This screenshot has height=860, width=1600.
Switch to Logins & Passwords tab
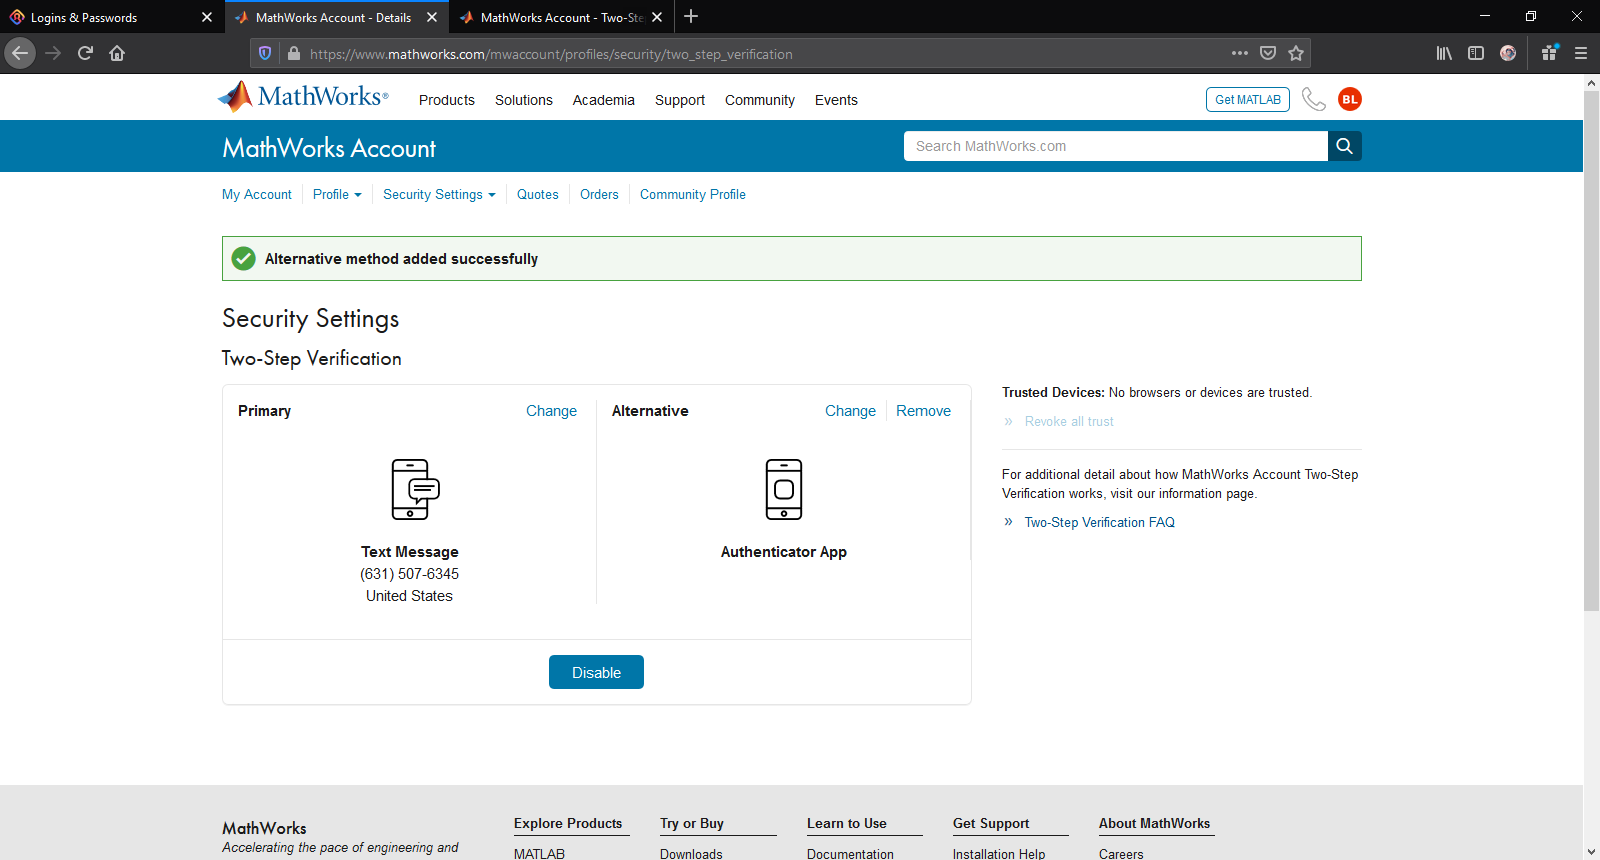point(111,17)
